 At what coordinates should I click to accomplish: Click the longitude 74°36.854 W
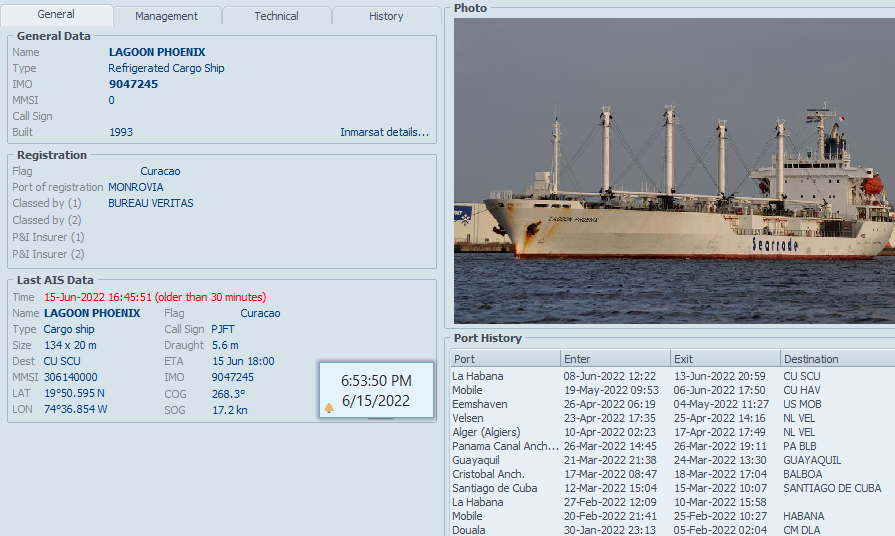(x=75, y=409)
